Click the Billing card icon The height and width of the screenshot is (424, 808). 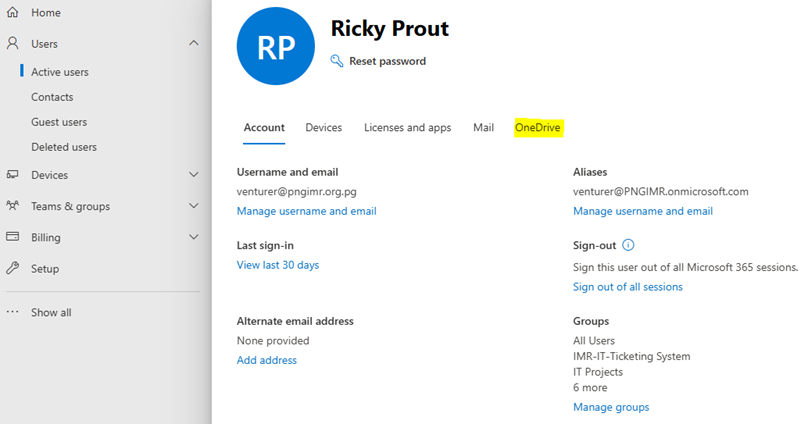pyautogui.click(x=13, y=237)
